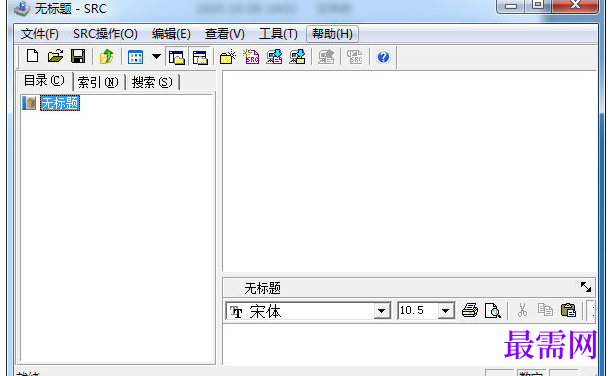The height and width of the screenshot is (376, 616).
Task: Print with the printer icon
Action: 470,310
